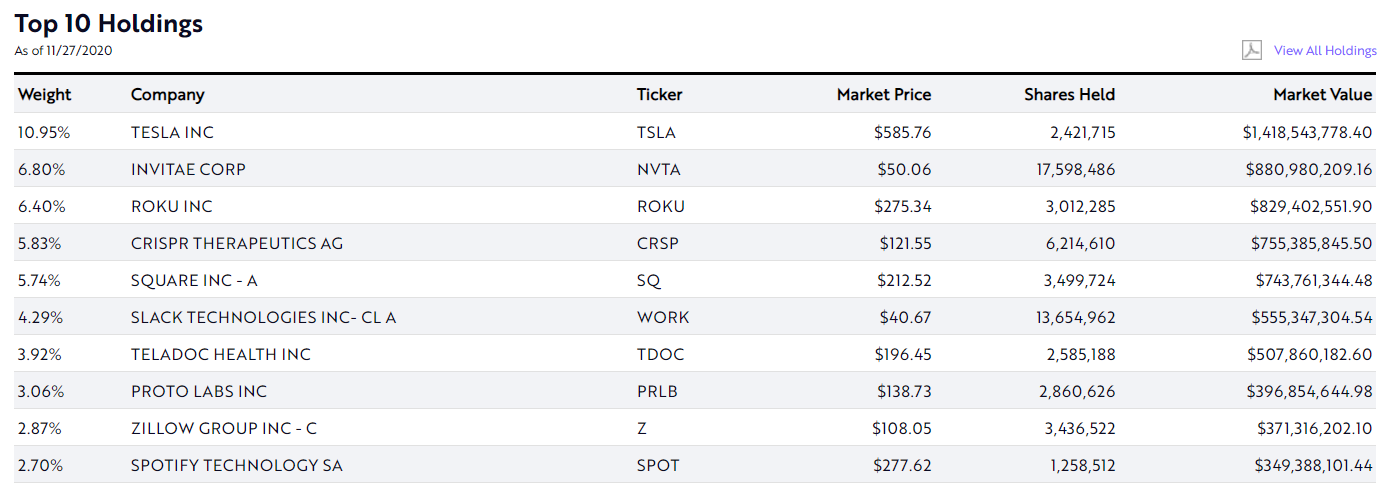Click CRISPR THERAPEUTICS AG company name
This screenshot has width=1392, height=494.
(237, 243)
